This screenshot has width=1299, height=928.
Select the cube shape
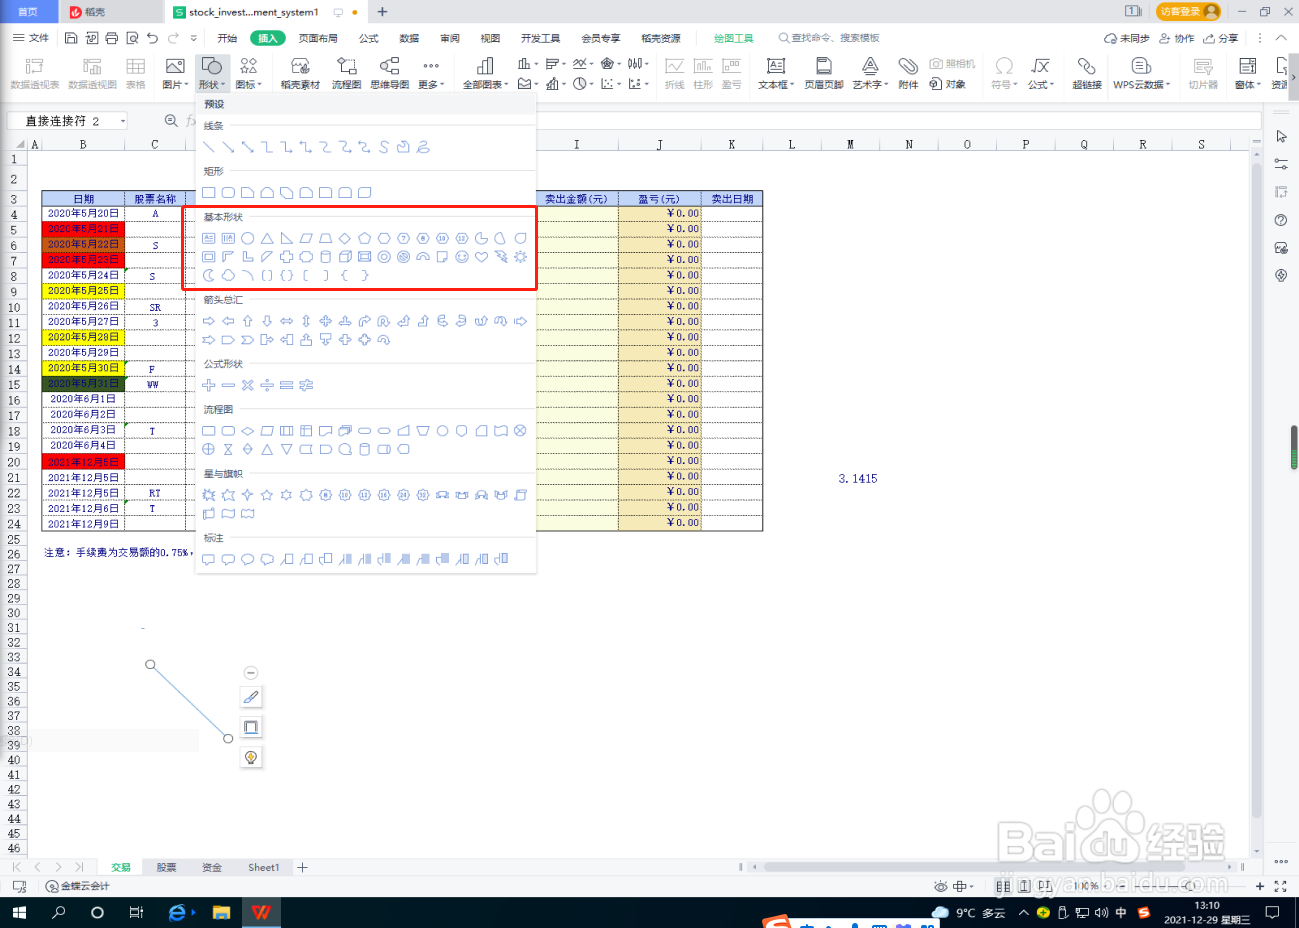tap(345, 257)
